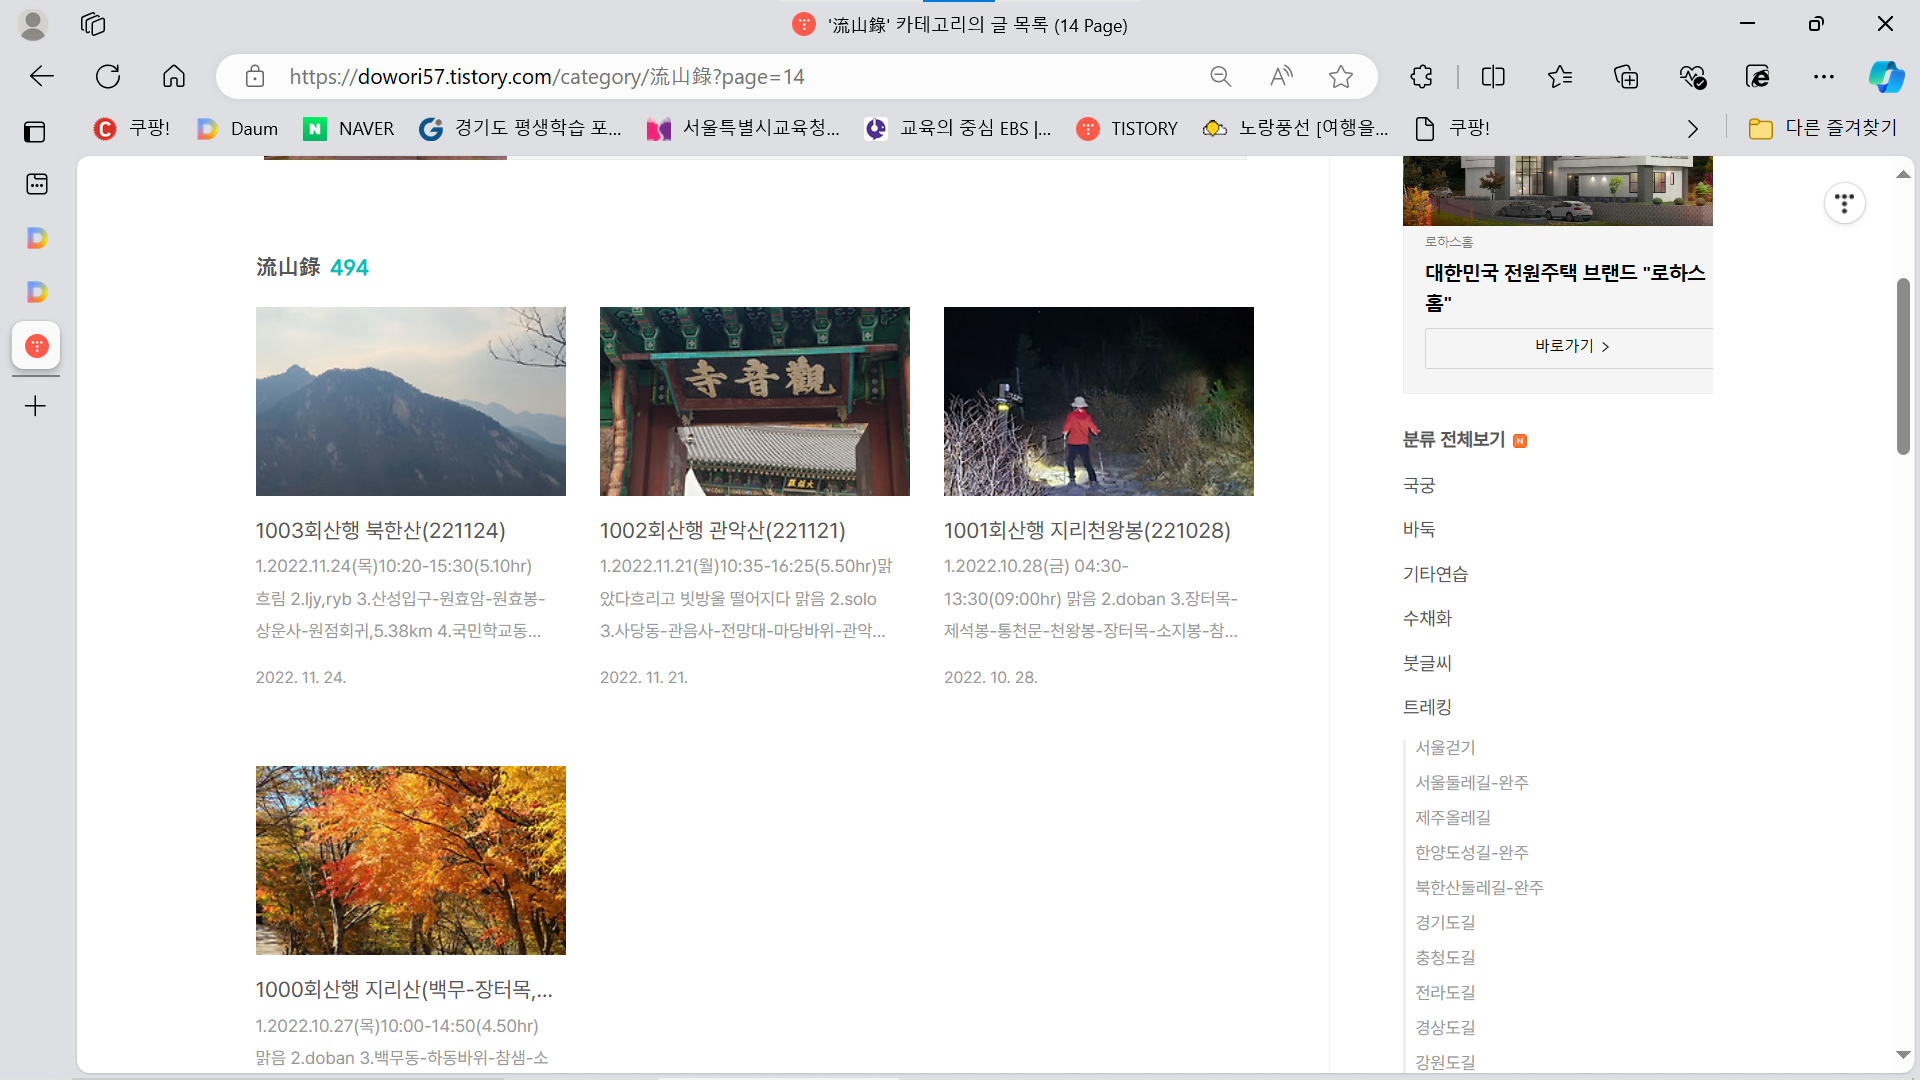The height and width of the screenshot is (1080, 1920).
Task: Go to the browser Home page
Action: pyautogui.click(x=174, y=77)
